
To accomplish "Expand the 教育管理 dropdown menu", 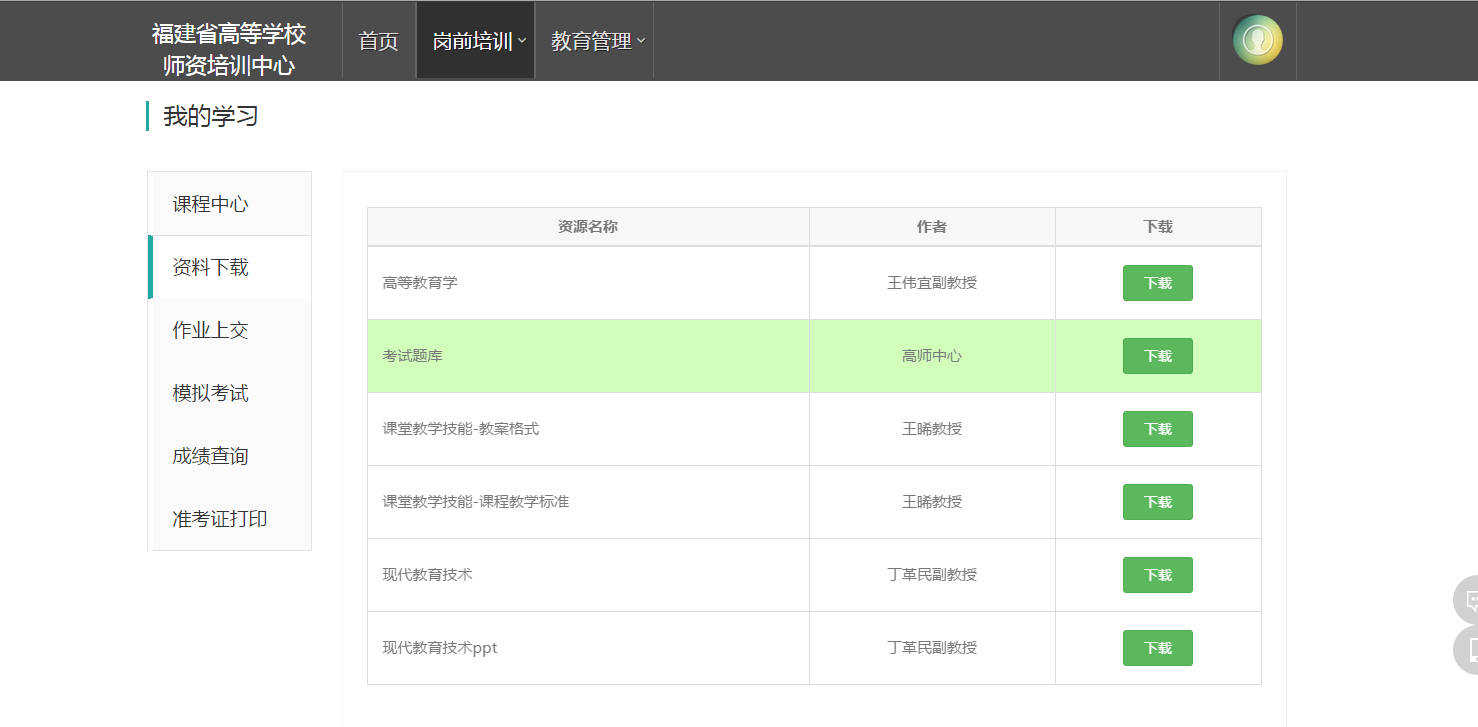I will pyautogui.click(x=596, y=41).
